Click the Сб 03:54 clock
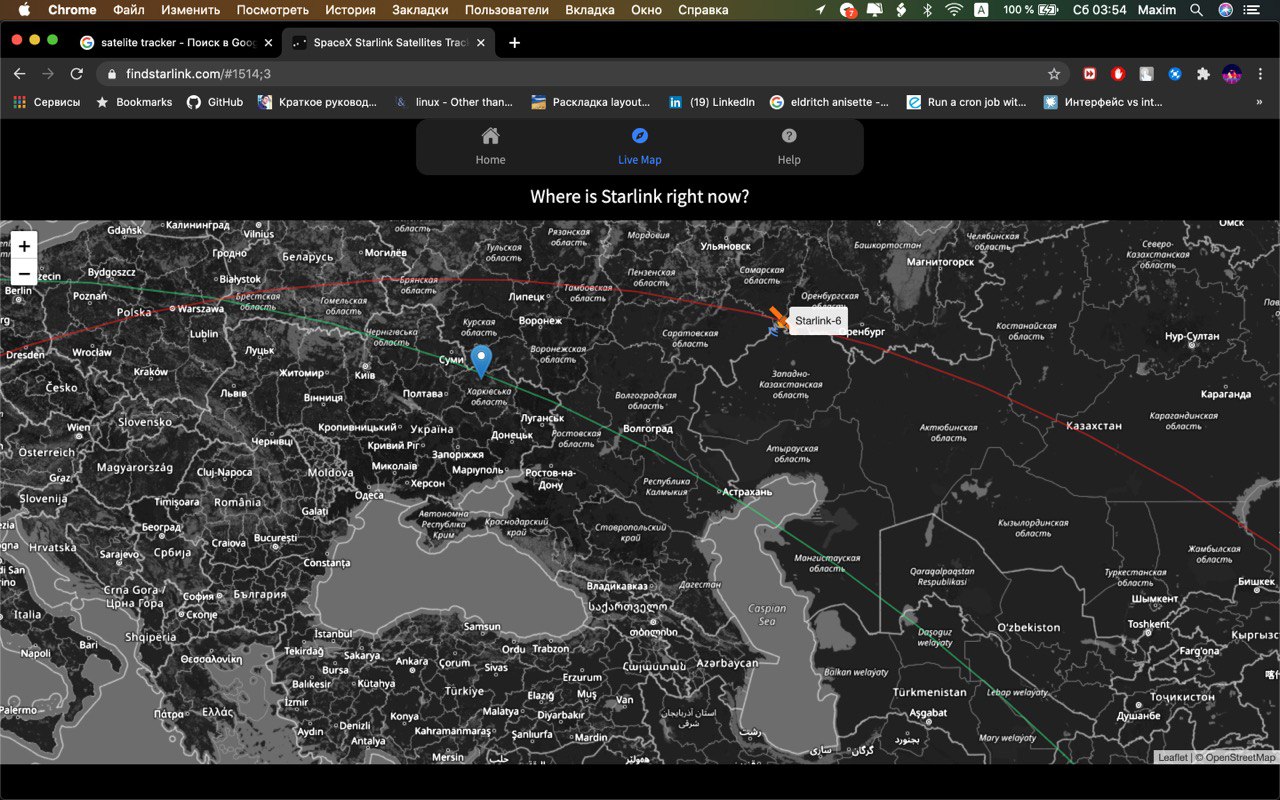The image size is (1280, 800). (x=1099, y=10)
